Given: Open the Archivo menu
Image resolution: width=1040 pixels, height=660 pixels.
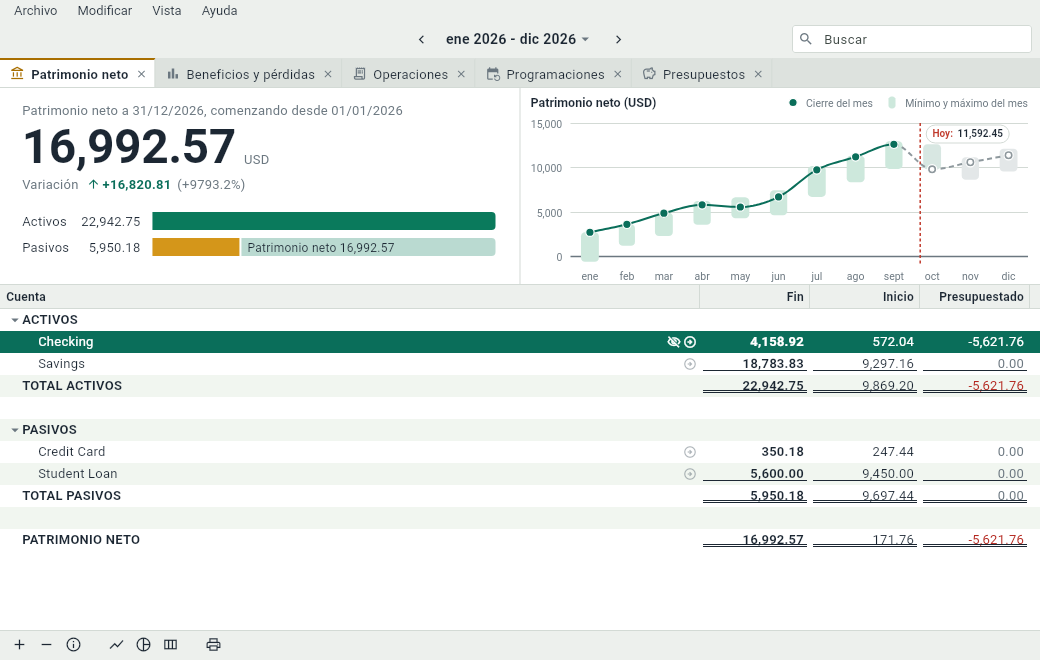Looking at the screenshot, I should (x=36, y=11).
